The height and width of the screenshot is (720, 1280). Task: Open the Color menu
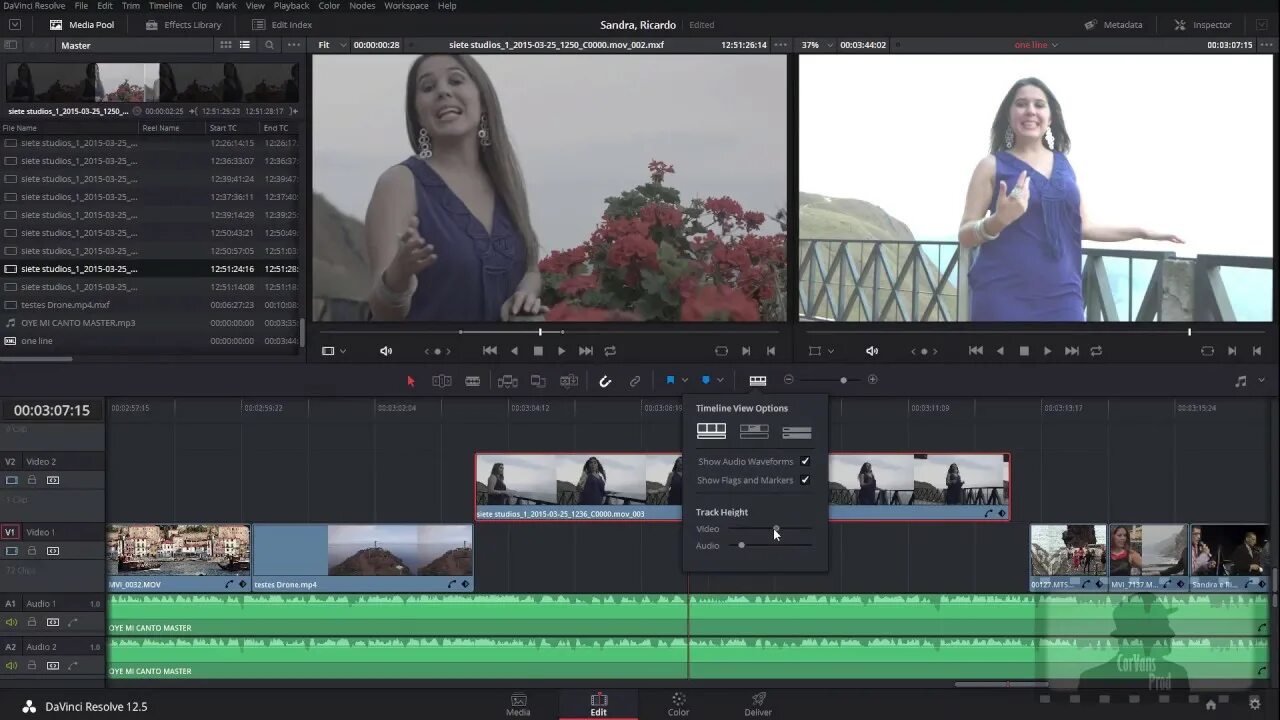pos(329,6)
